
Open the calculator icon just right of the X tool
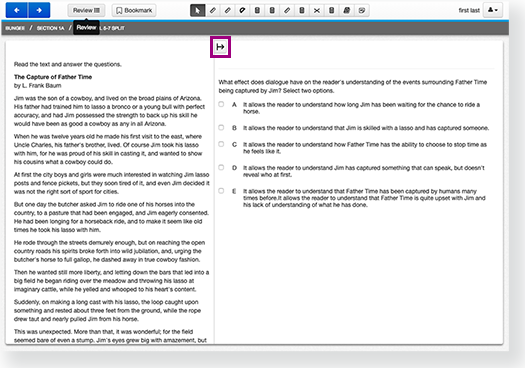[331, 10]
